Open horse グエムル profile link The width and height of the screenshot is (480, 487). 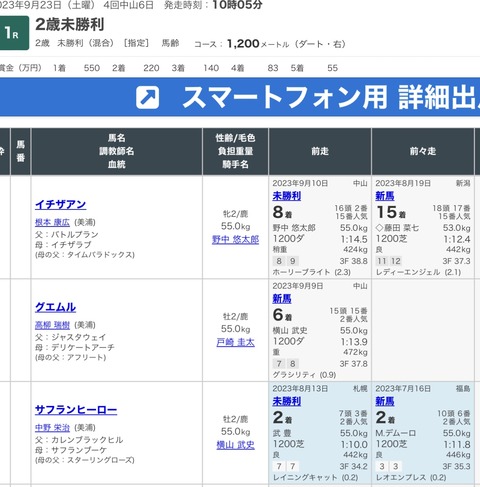click(x=55, y=307)
